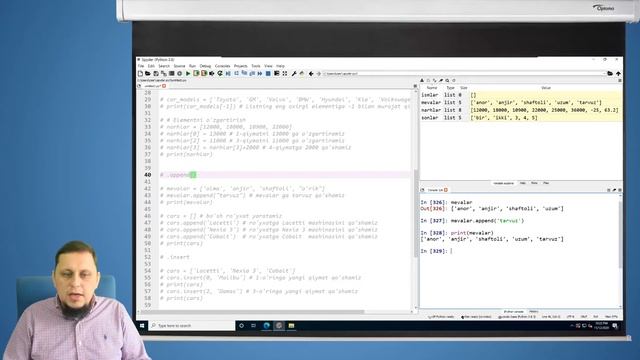Open the View menu
Viewport: 640px width, 360px height.
click(268, 66)
